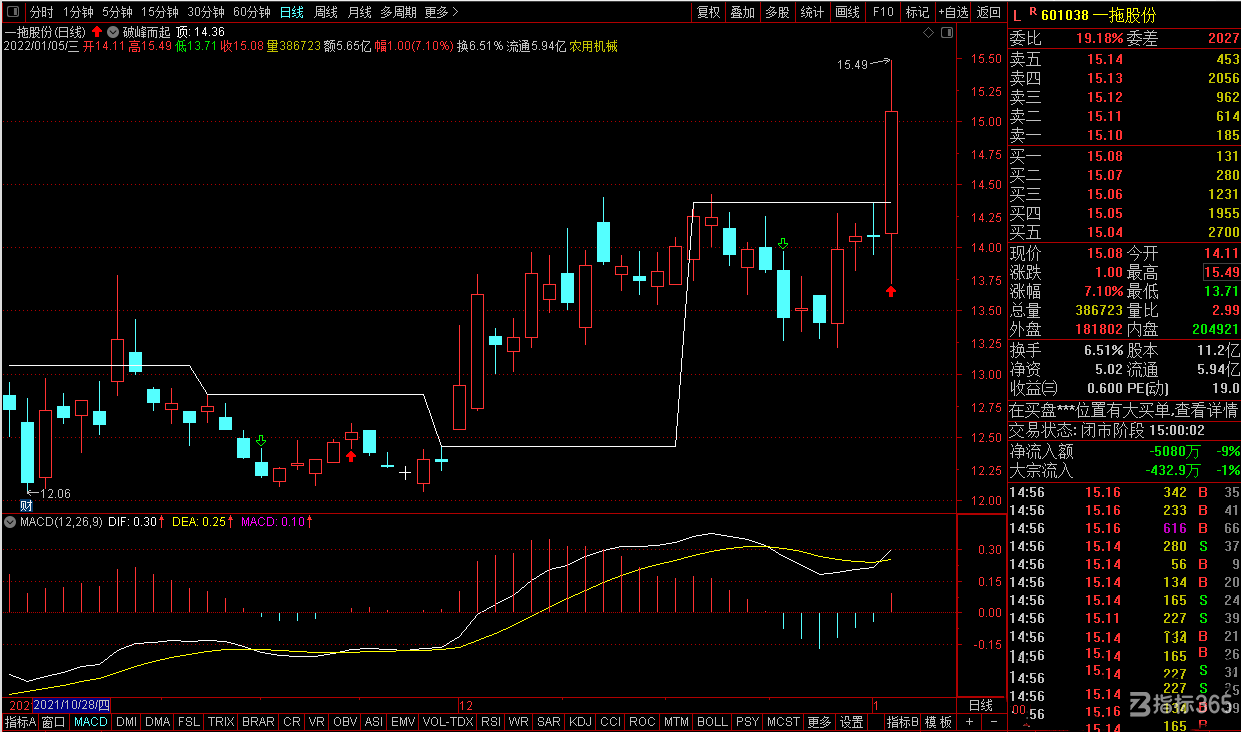Select the 30分钟 period
The image size is (1241, 732).
coord(206,12)
